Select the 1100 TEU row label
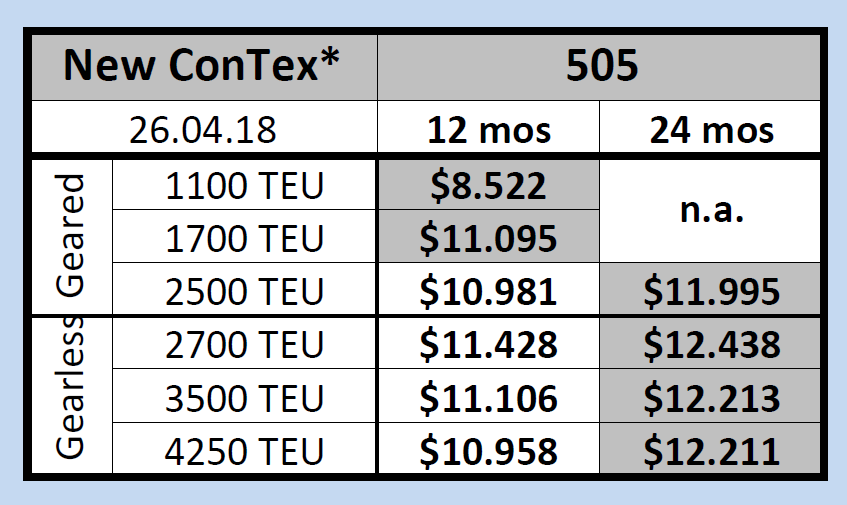The width and height of the screenshot is (847, 505). (244, 185)
